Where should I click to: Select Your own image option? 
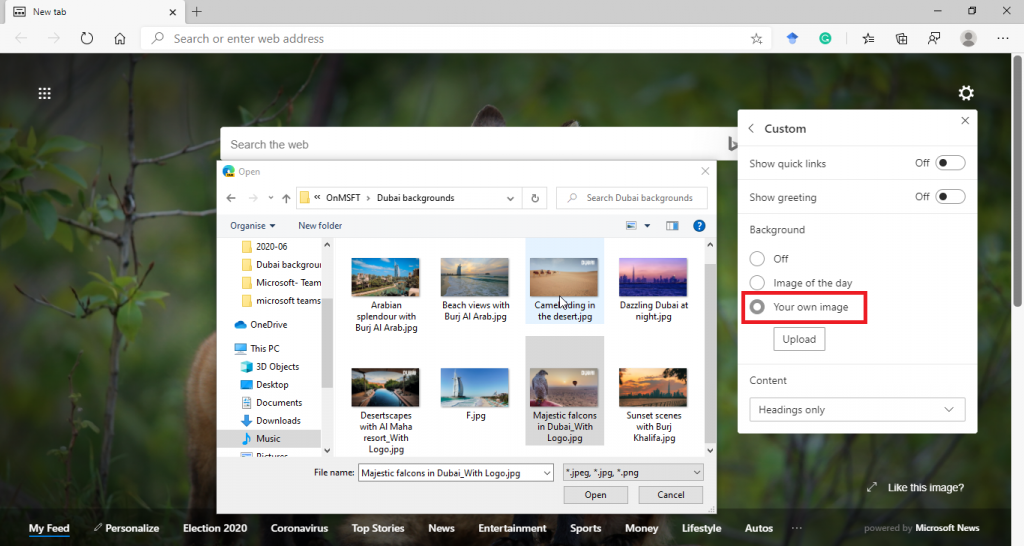[x=757, y=307]
